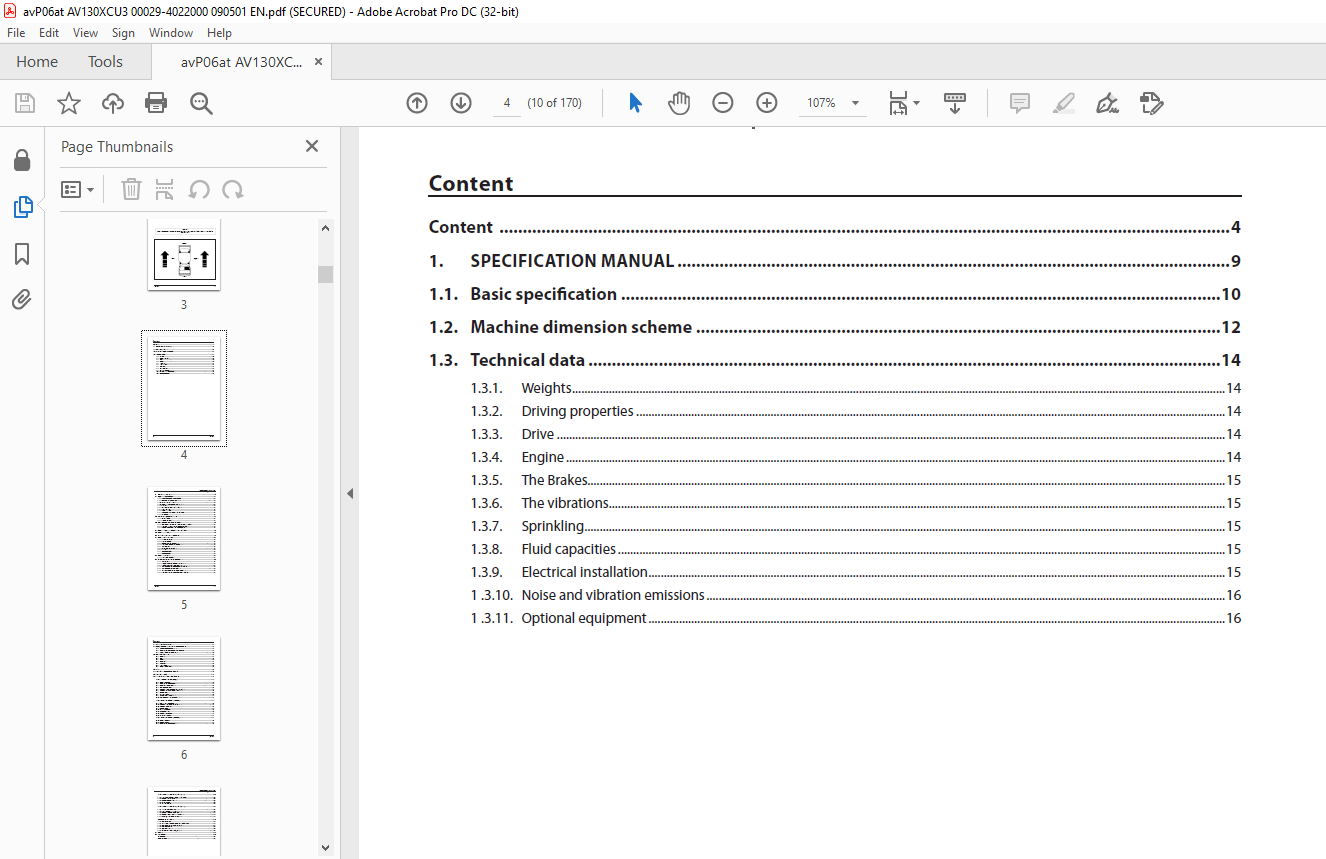Zoom in with the plus circle icon
Screen dimensions: 1326x859
click(767, 103)
